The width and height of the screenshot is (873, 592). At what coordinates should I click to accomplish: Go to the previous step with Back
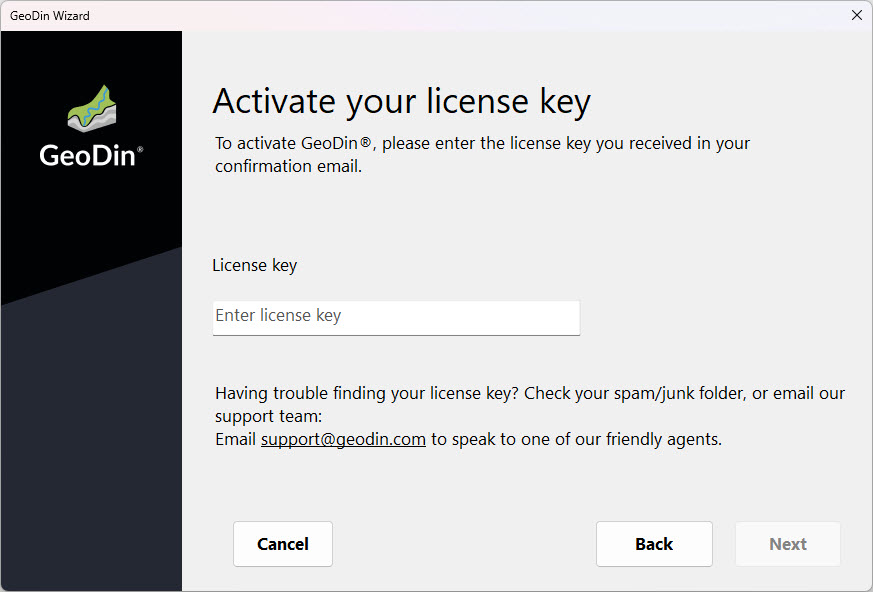point(654,544)
